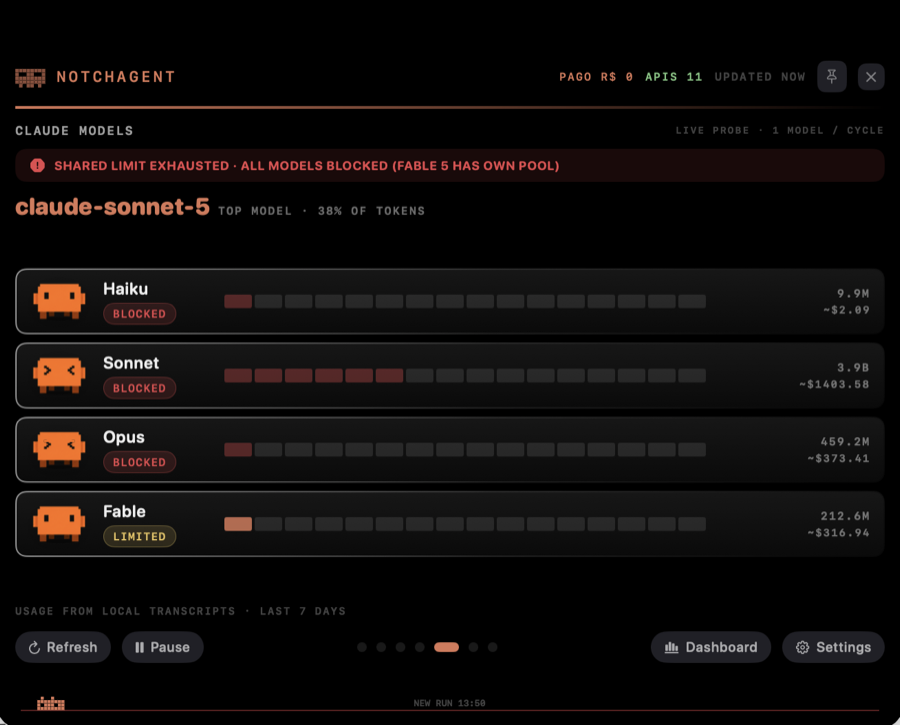Click the small pixel mascot on the timeline
This screenshot has width=900, height=725.
pyautogui.click(x=51, y=703)
